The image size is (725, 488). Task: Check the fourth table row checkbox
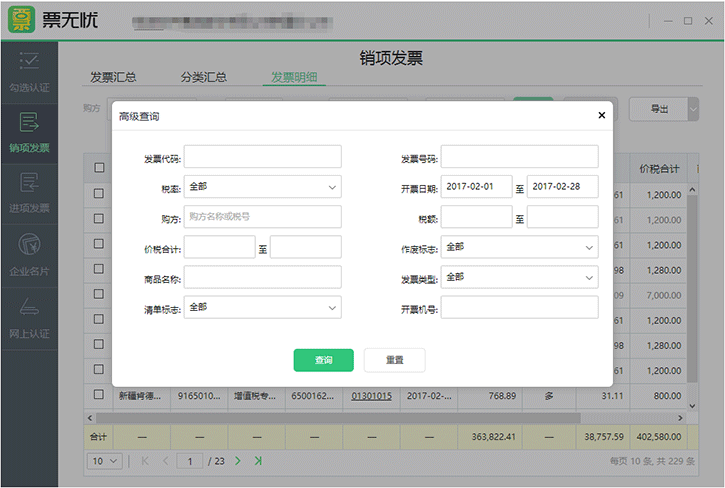(99, 268)
